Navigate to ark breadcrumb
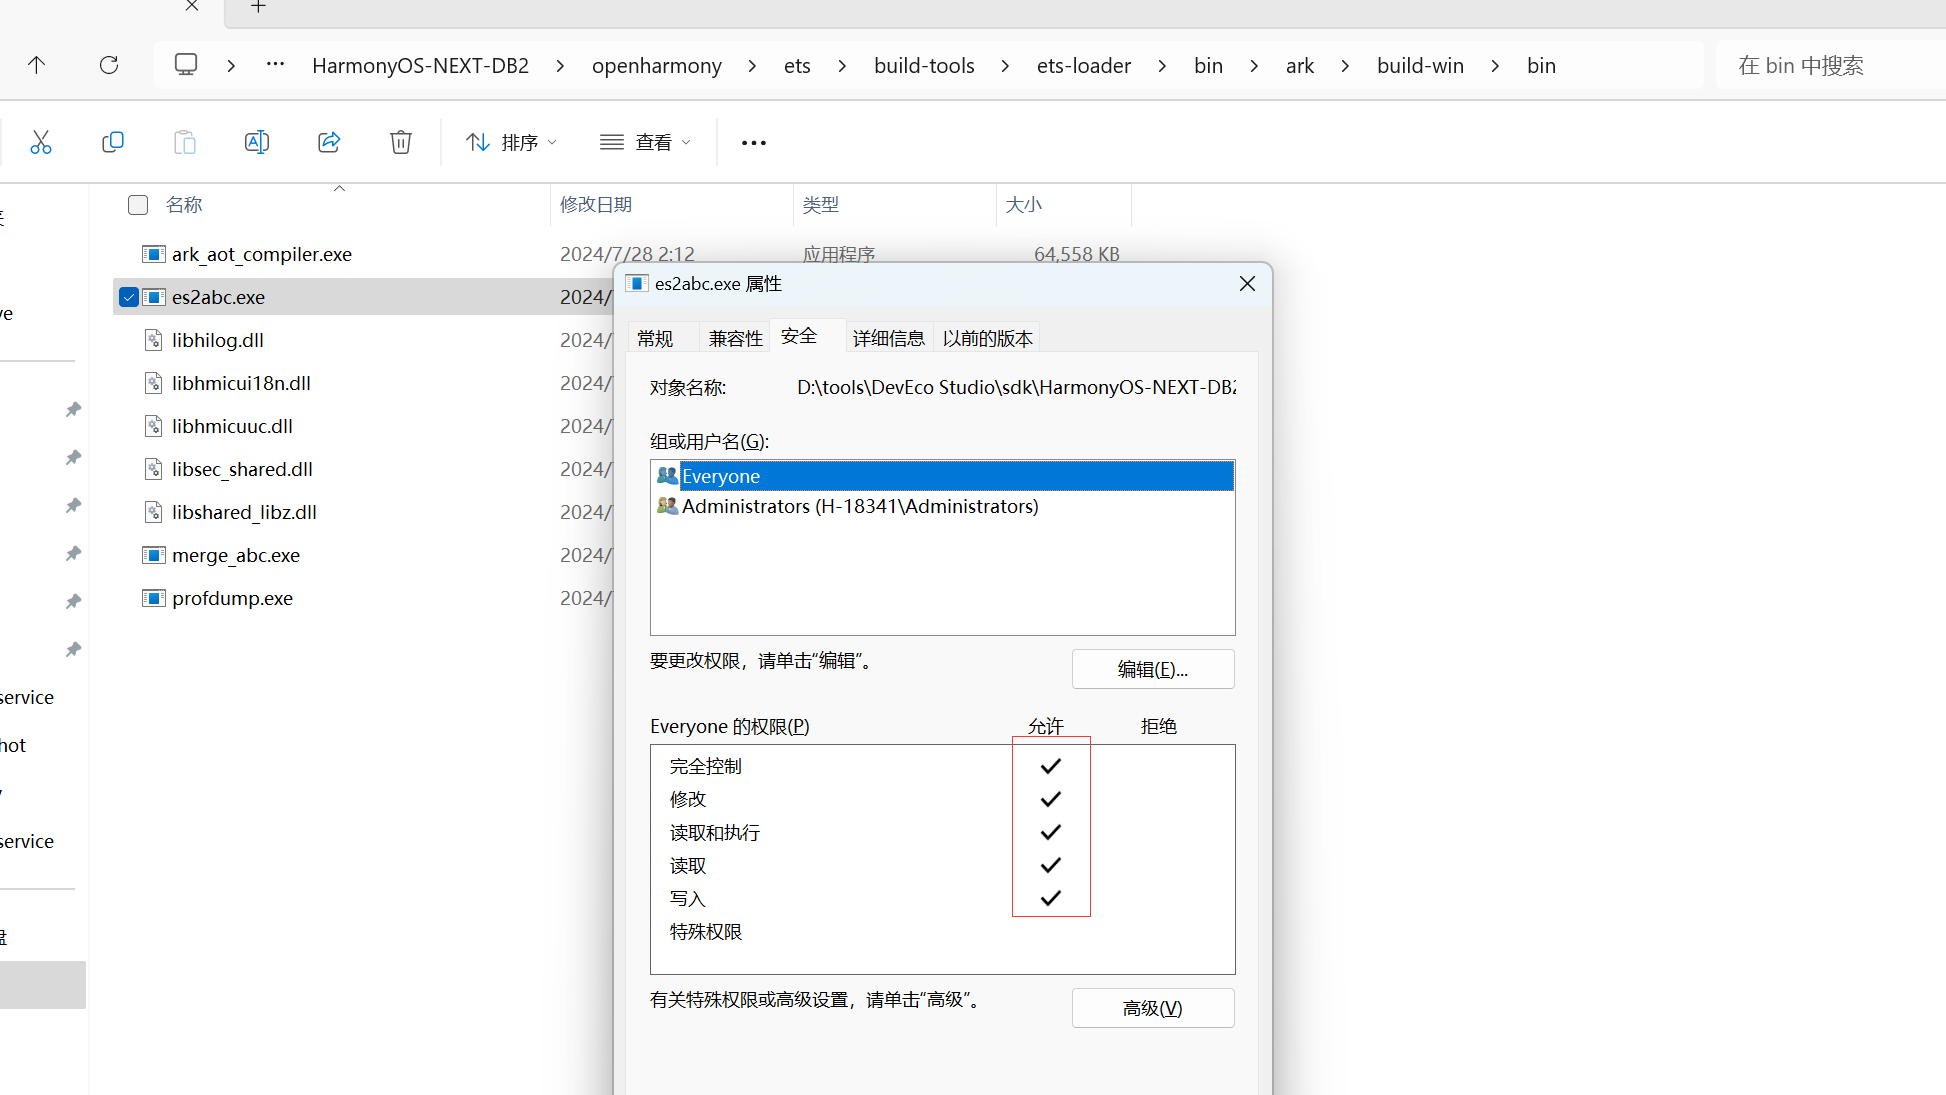This screenshot has height=1095, width=1946. point(1300,66)
